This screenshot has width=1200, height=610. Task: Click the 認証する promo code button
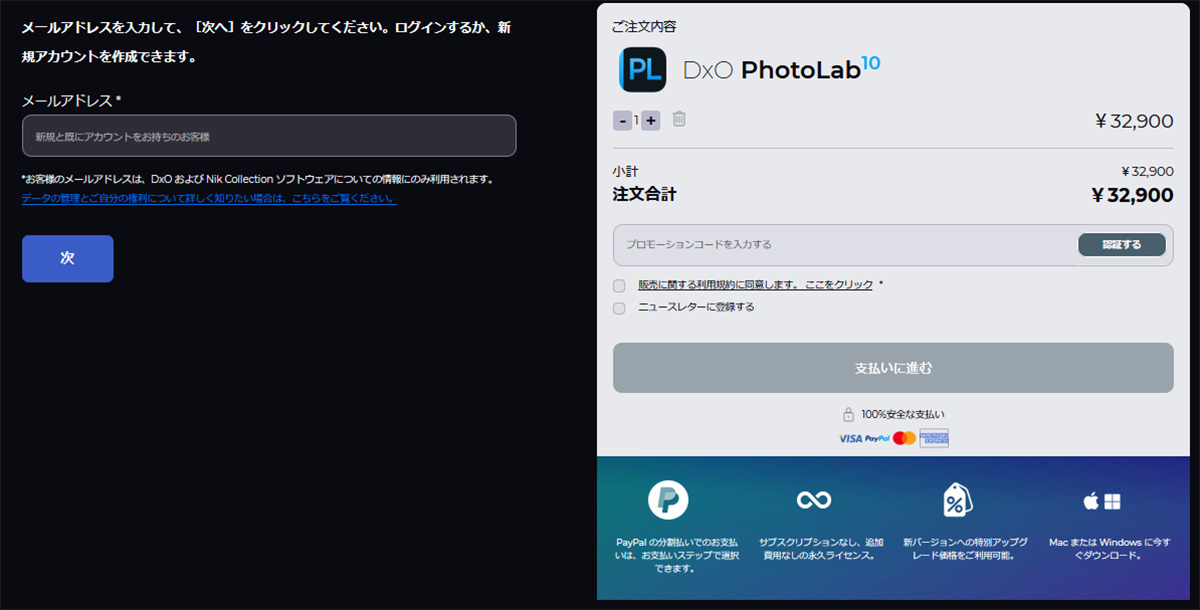(1122, 245)
